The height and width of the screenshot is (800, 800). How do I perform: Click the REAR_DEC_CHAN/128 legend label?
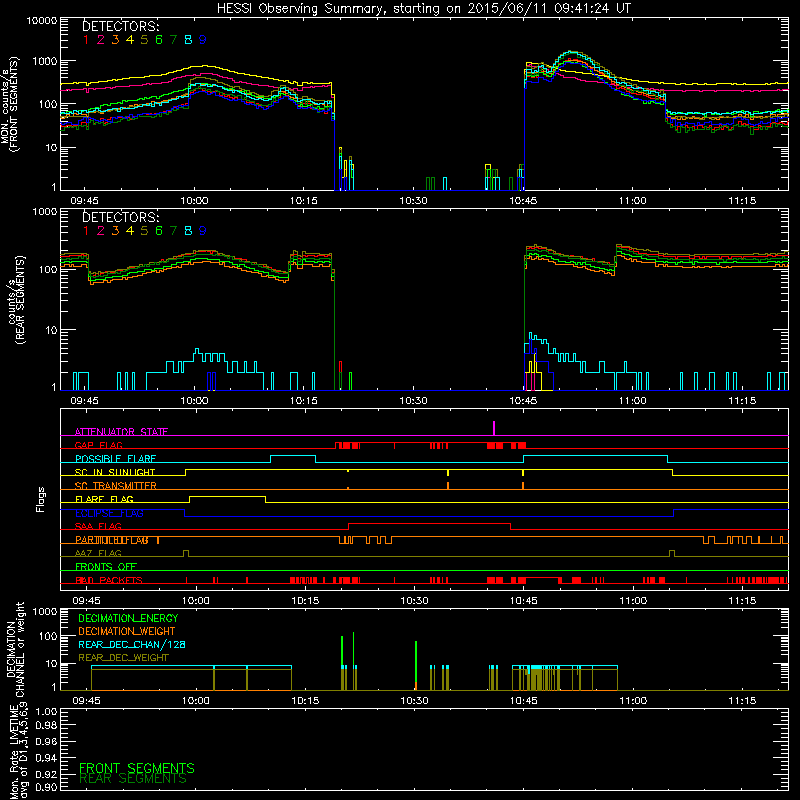coord(132,644)
